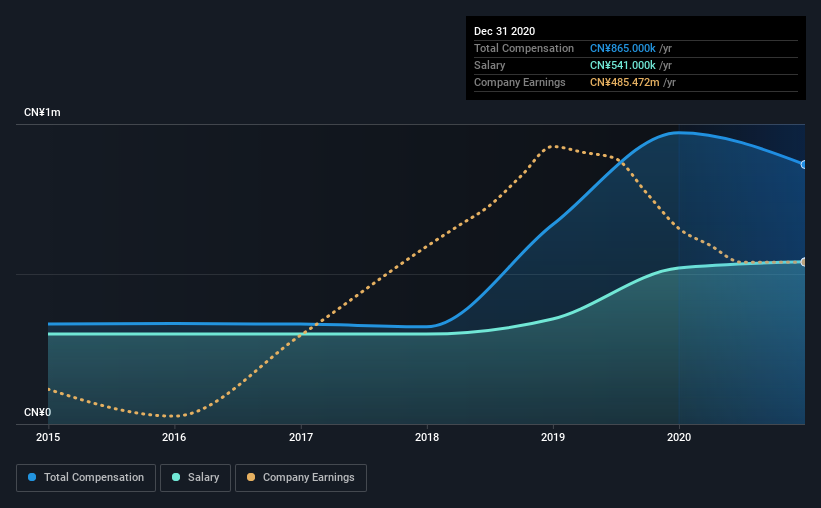Select the 2019 x-axis label
The image size is (821, 508).
click(x=553, y=437)
